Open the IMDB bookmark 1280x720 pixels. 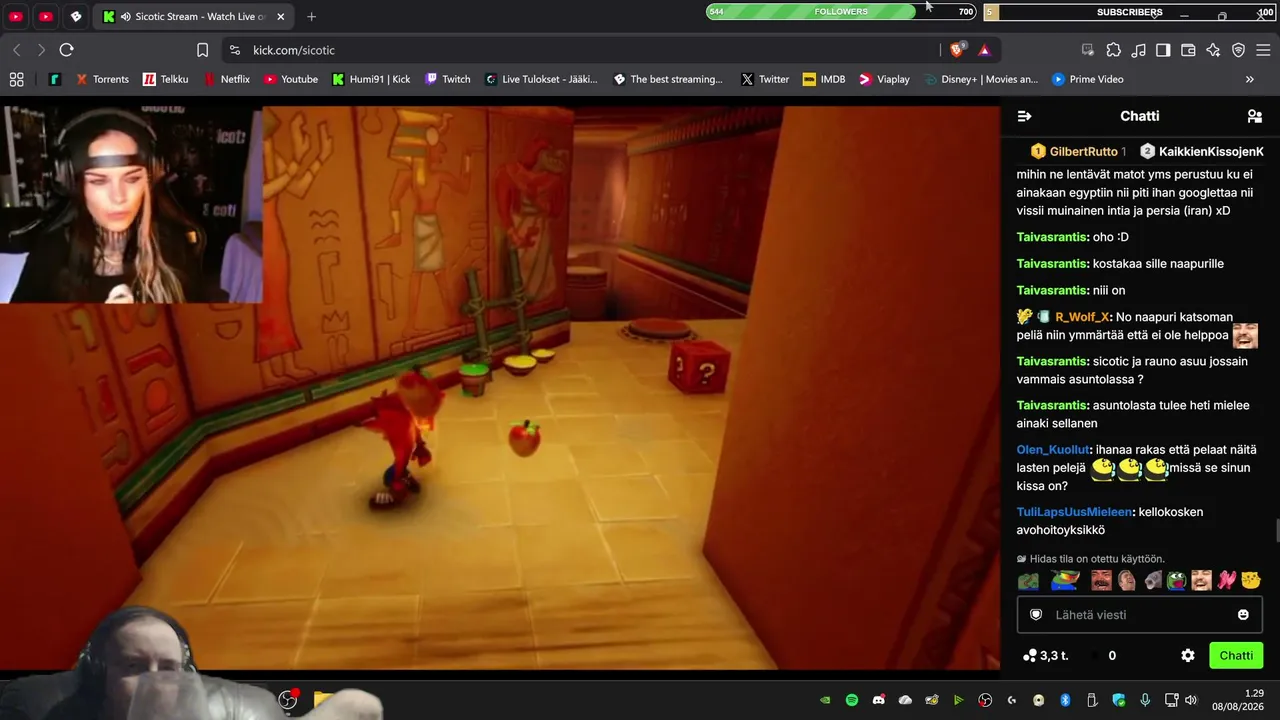tap(823, 79)
